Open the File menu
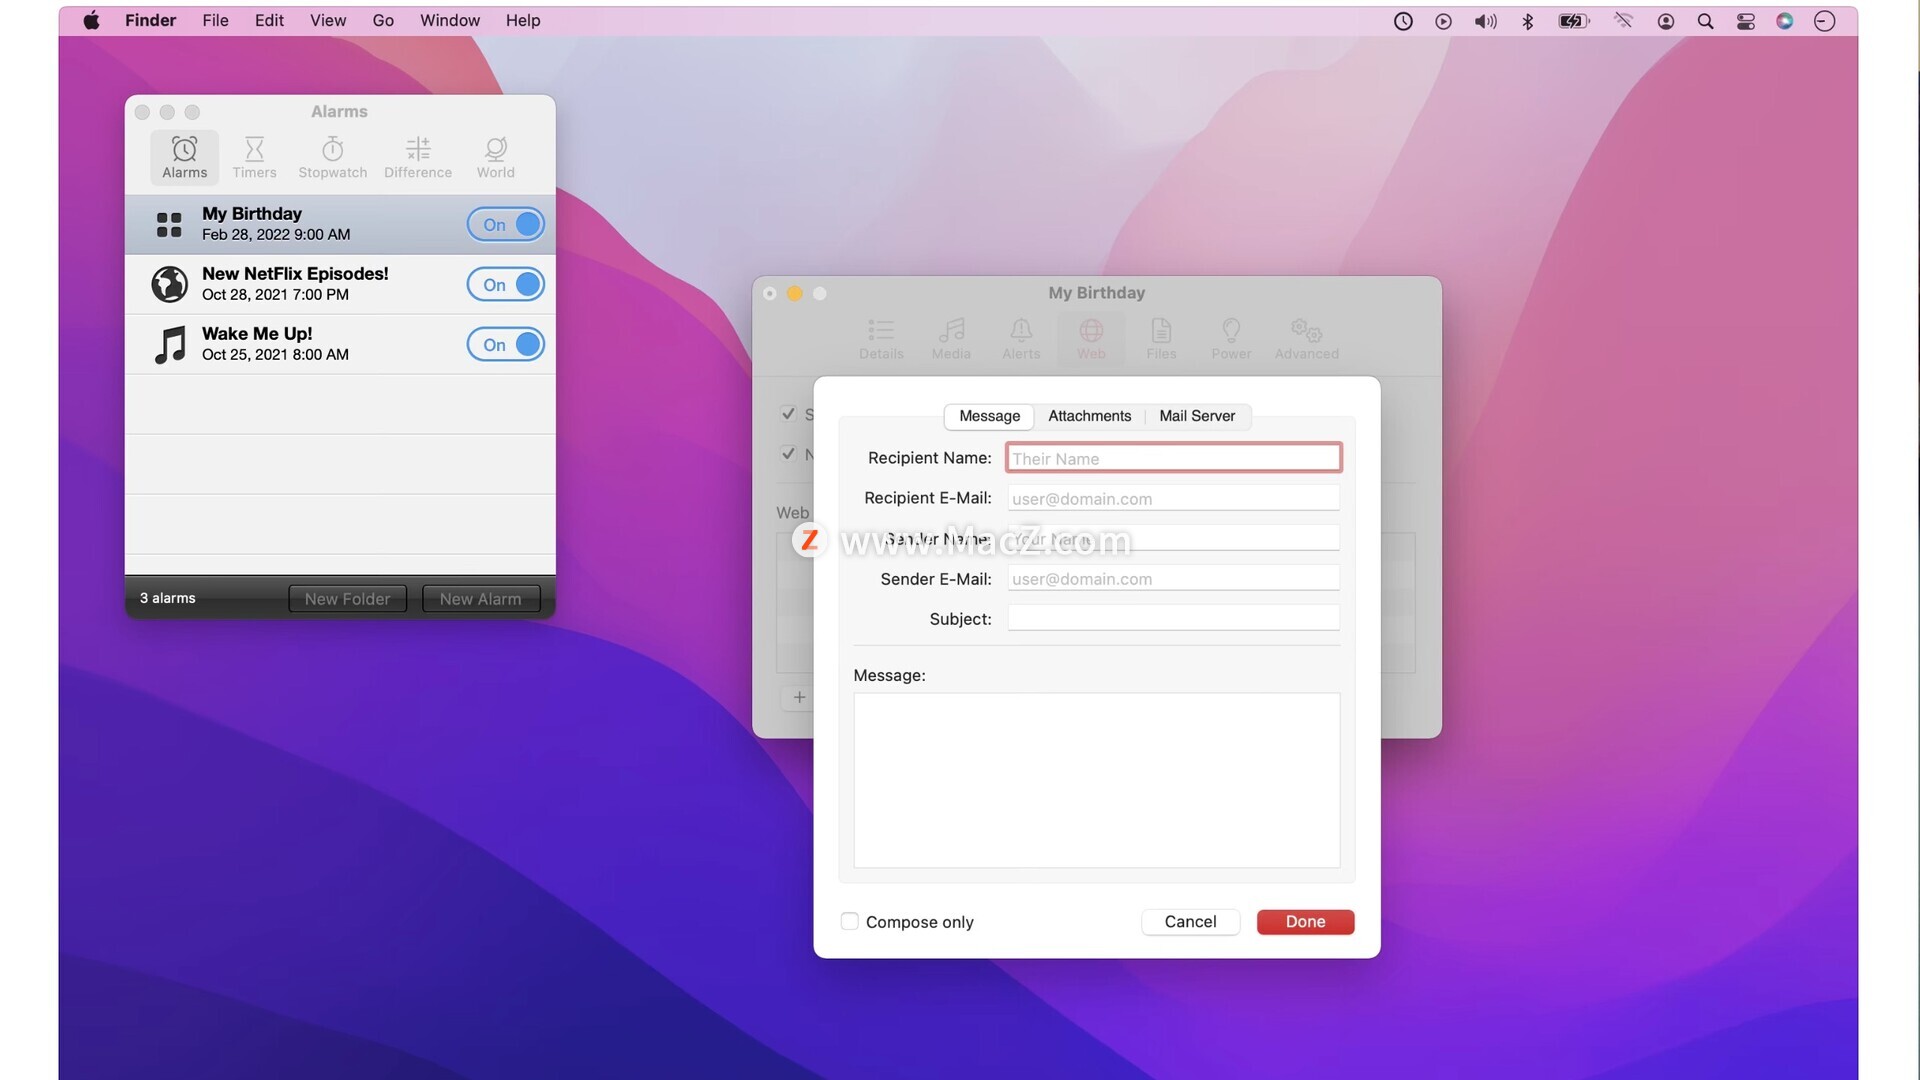Viewport: 1920px width, 1080px height. pyautogui.click(x=215, y=20)
